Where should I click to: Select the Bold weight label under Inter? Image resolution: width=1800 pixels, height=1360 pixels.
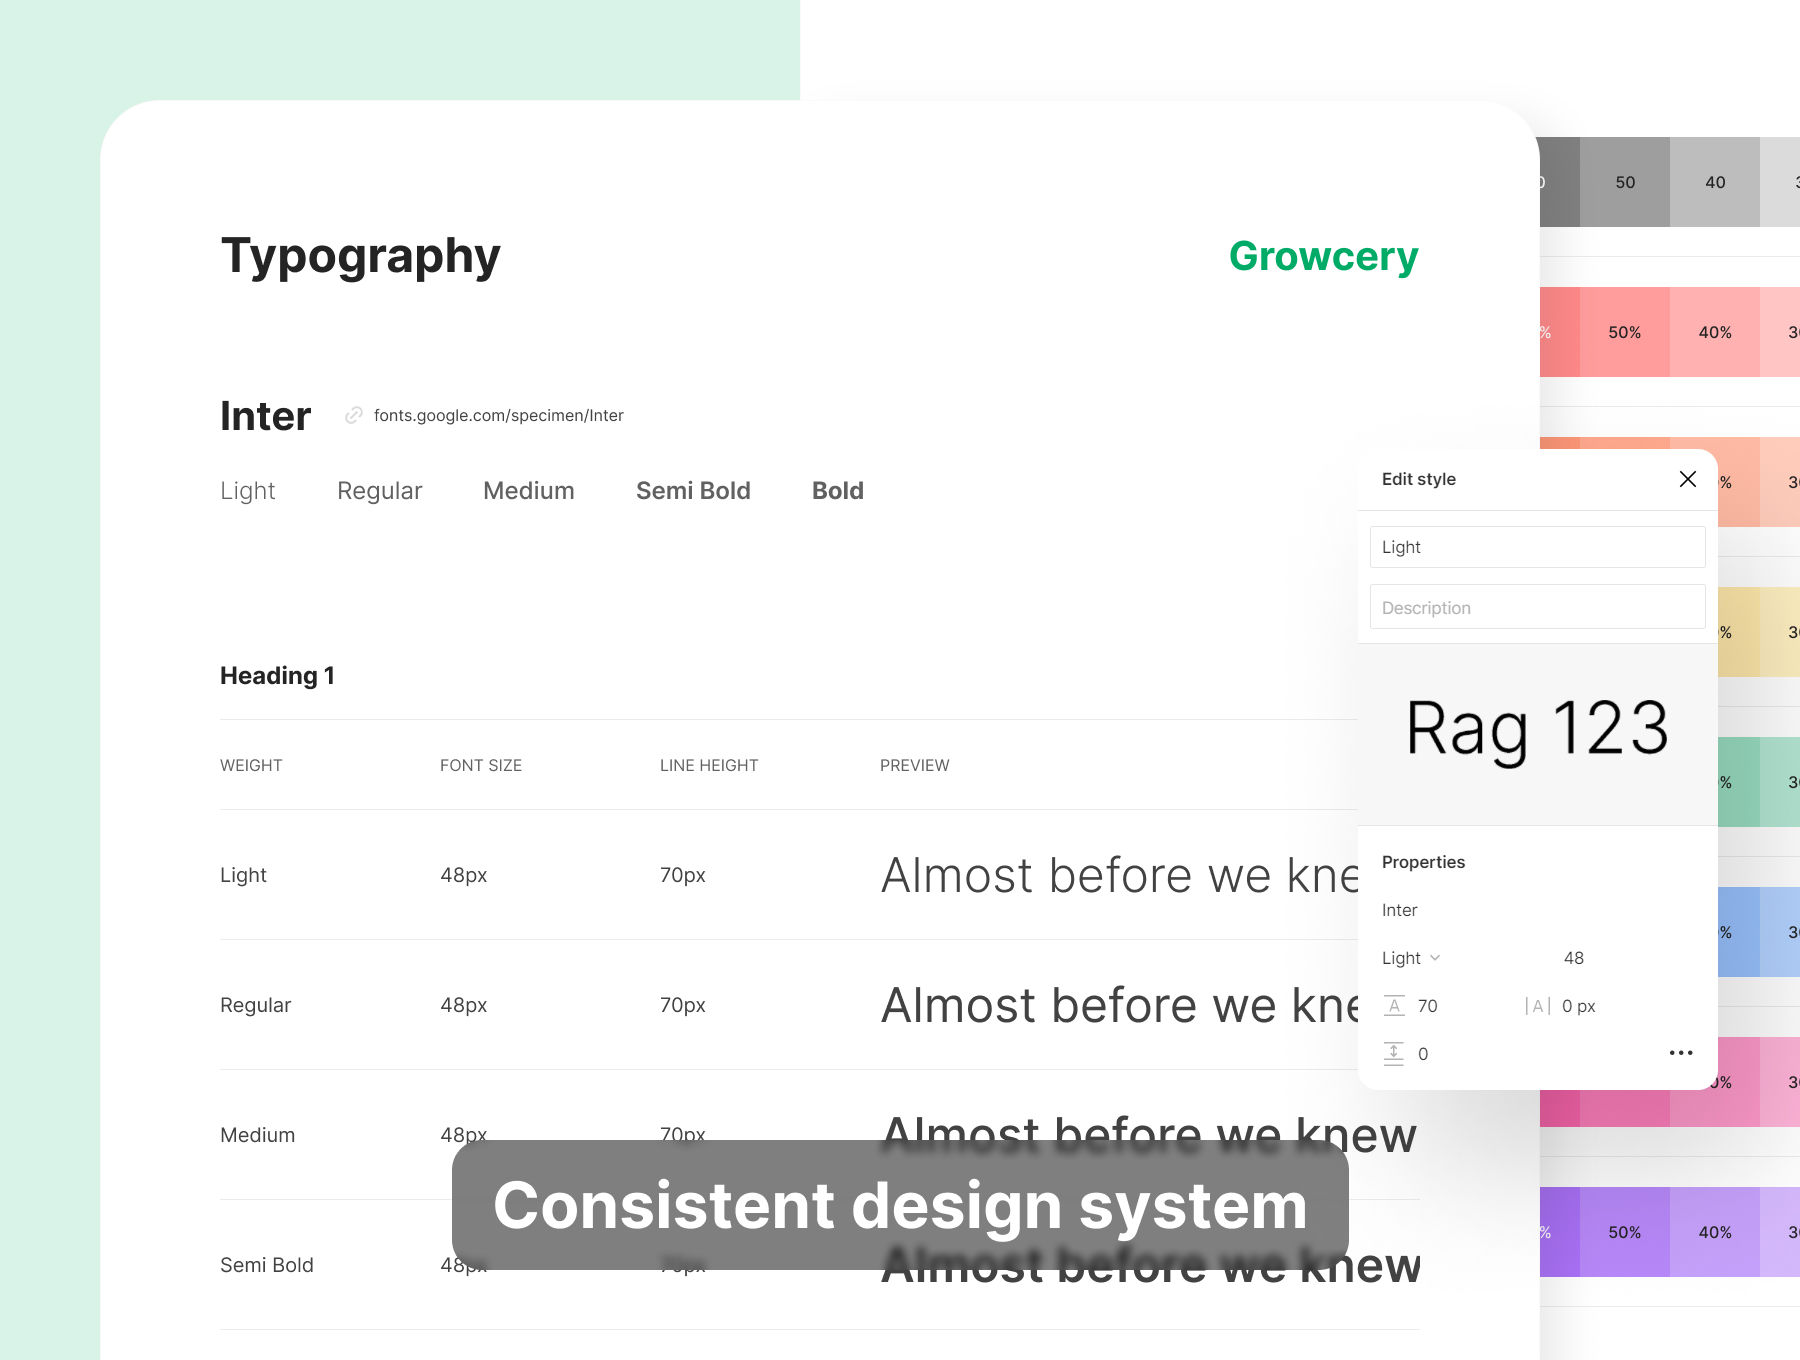tap(837, 491)
